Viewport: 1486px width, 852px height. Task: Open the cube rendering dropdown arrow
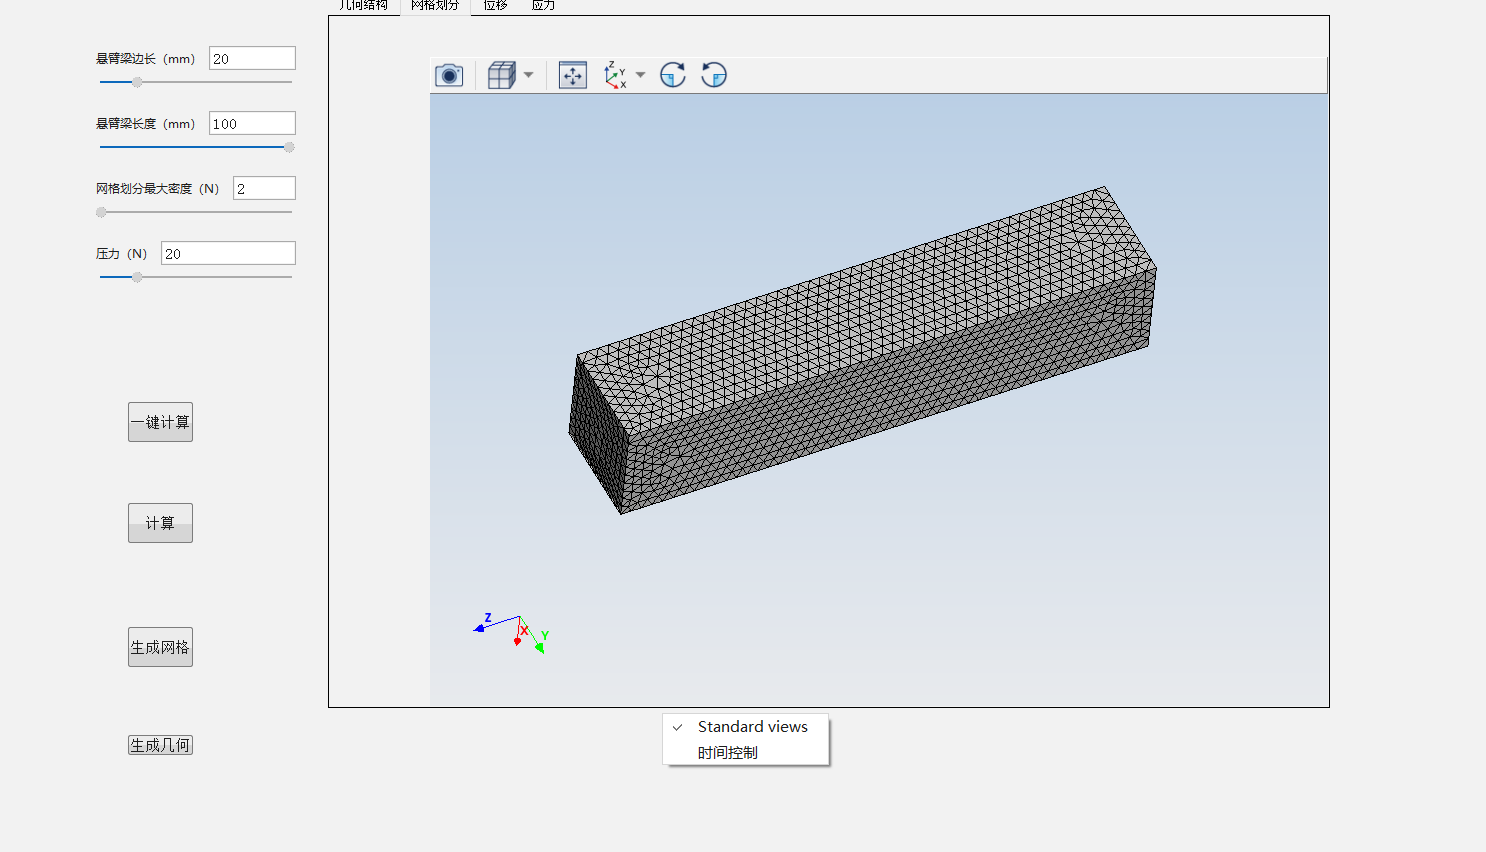tap(528, 75)
